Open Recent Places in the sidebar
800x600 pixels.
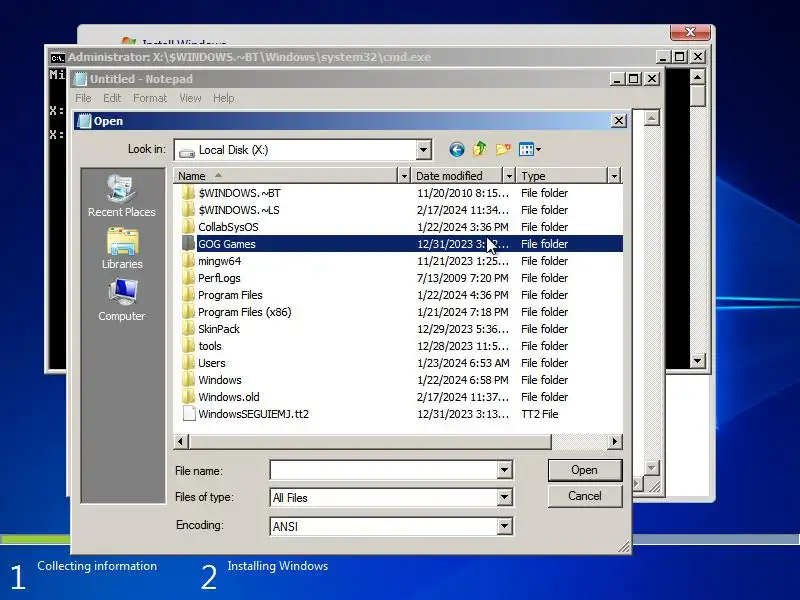coord(121,196)
